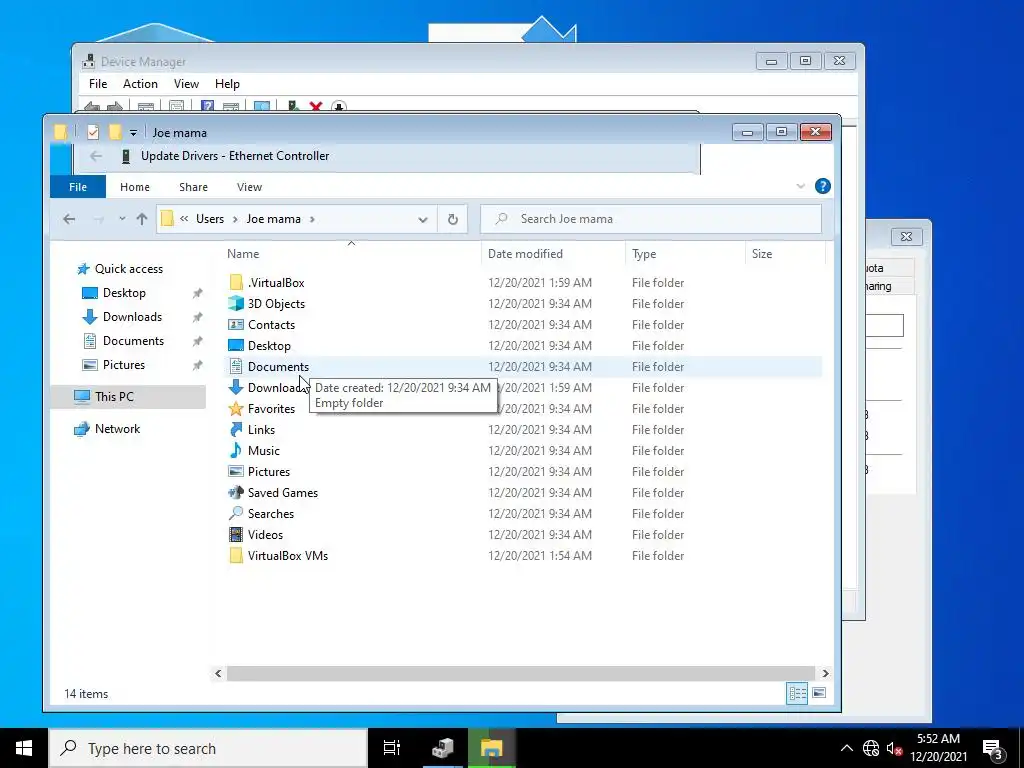The height and width of the screenshot is (768, 1024).
Task: Sort by Size column header
Action: click(785, 254)
